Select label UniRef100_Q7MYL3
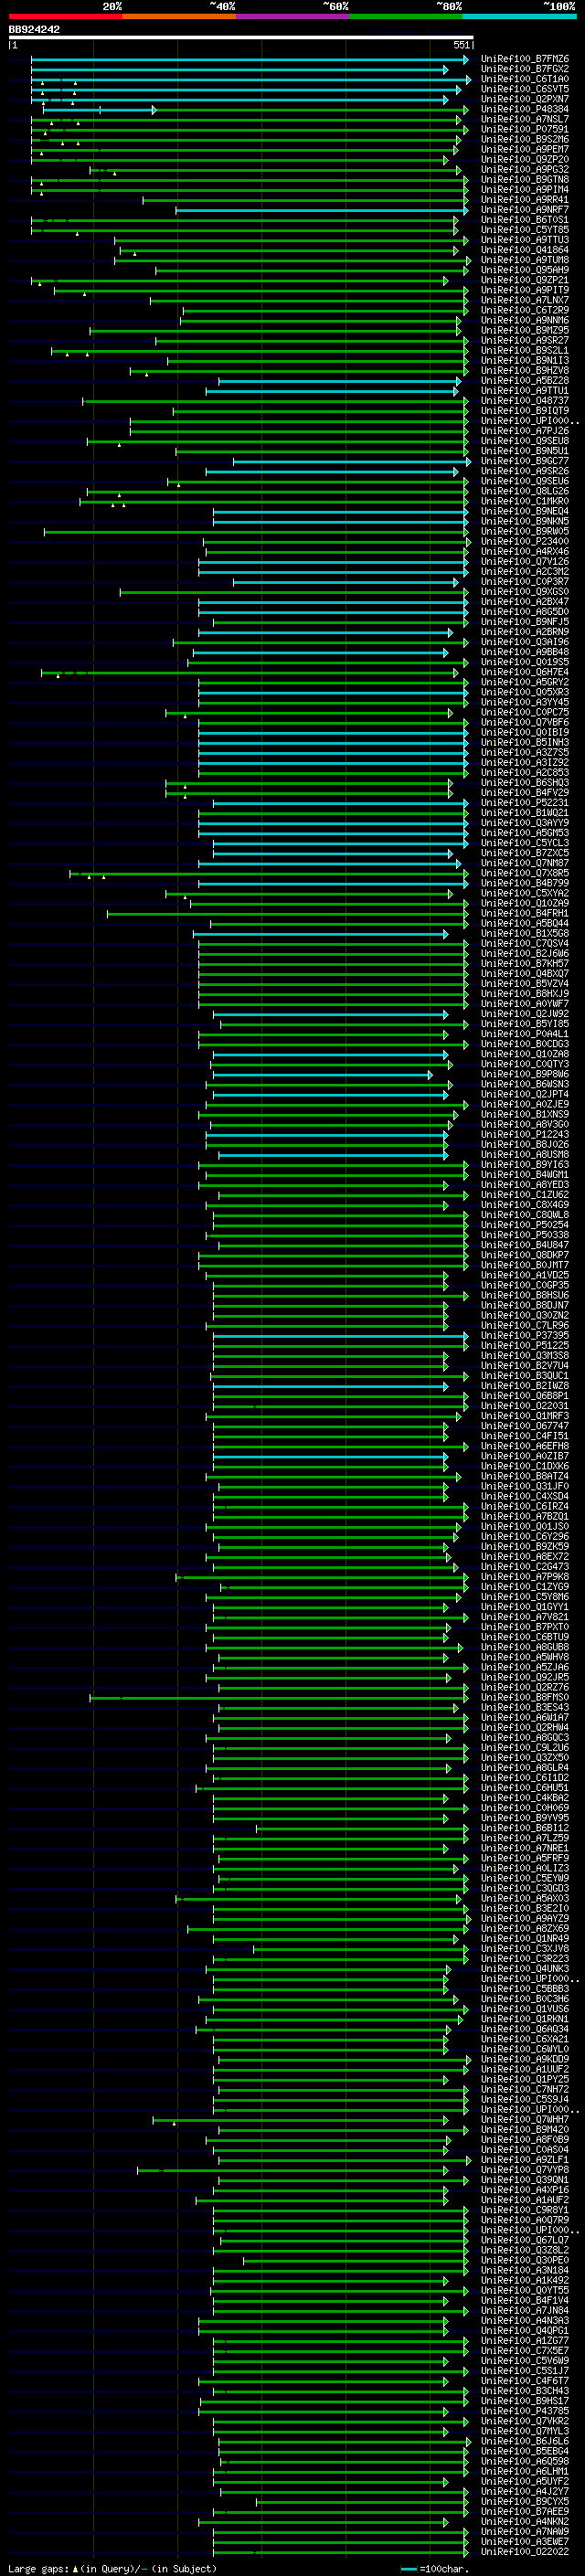The width and height of the screenshot is (585, 2576). click(525, 2431)
